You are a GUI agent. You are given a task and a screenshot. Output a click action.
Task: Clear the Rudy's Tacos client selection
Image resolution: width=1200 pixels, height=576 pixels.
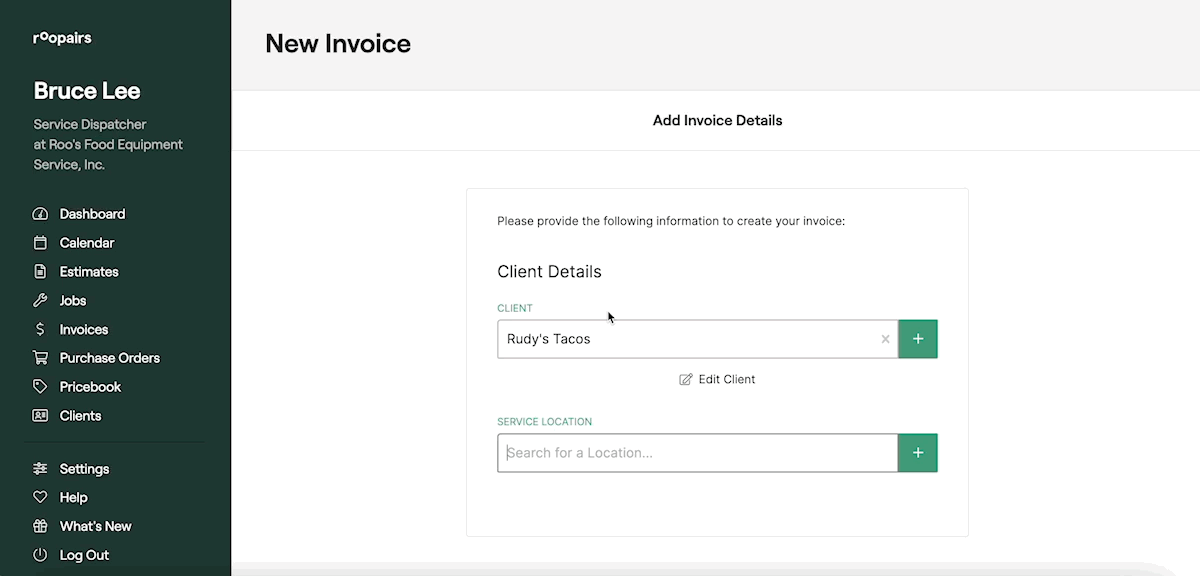point(885,339)
